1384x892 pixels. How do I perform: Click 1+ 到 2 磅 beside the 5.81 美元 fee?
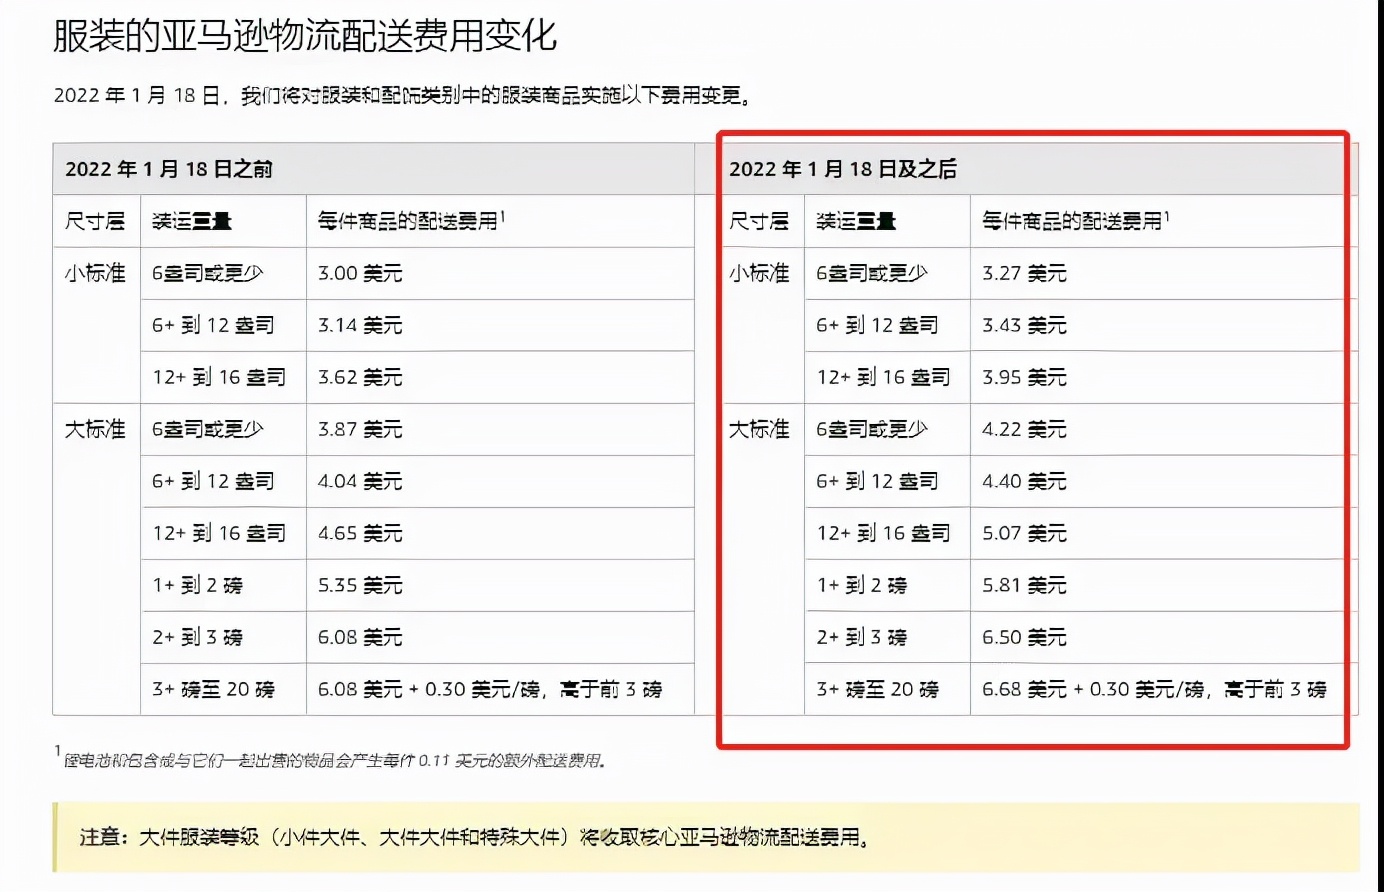[x=861, y=585]
